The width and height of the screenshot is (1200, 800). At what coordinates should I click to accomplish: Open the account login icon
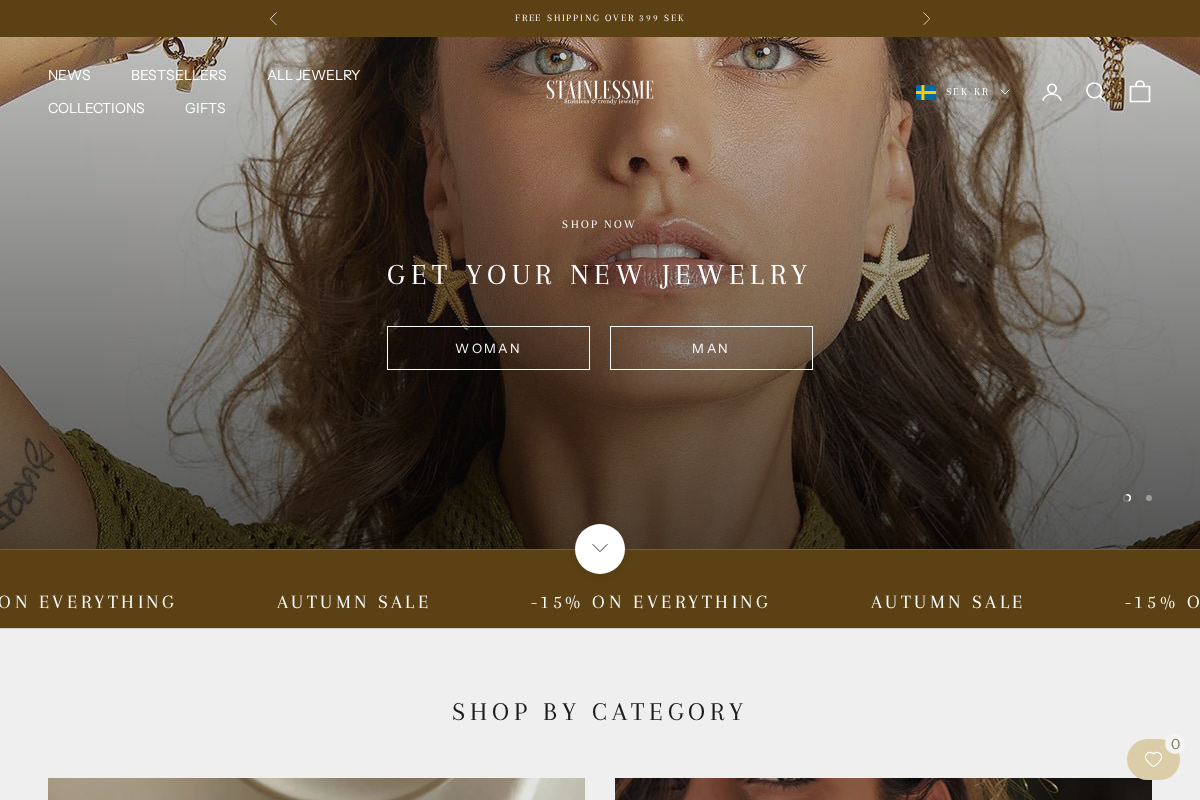1052,92
